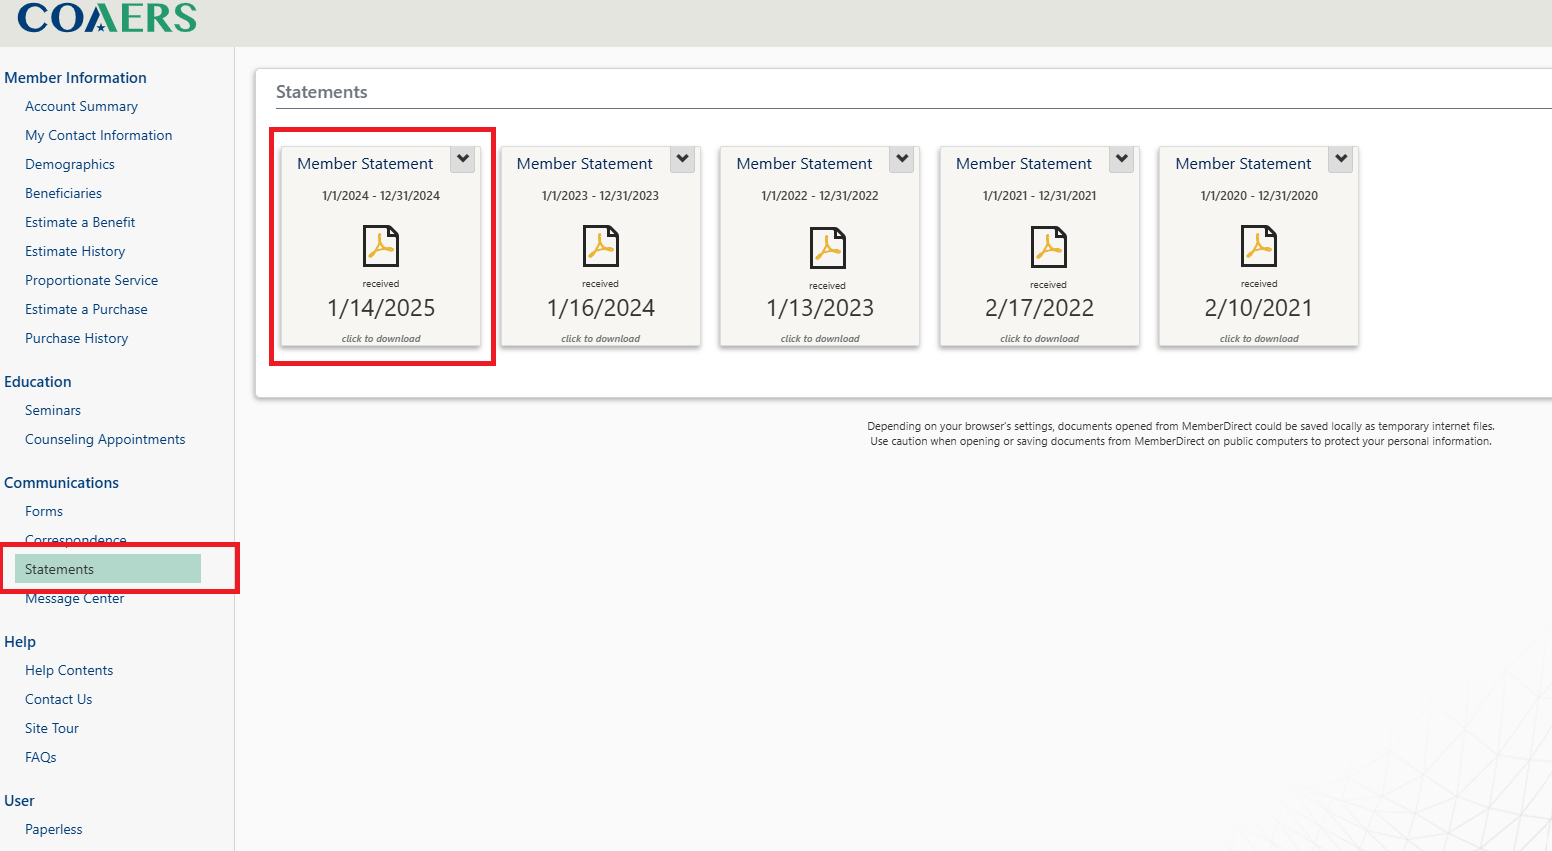
Task: Download PDF icon for 2022 member statement
Action: click(x=827, y=247)
